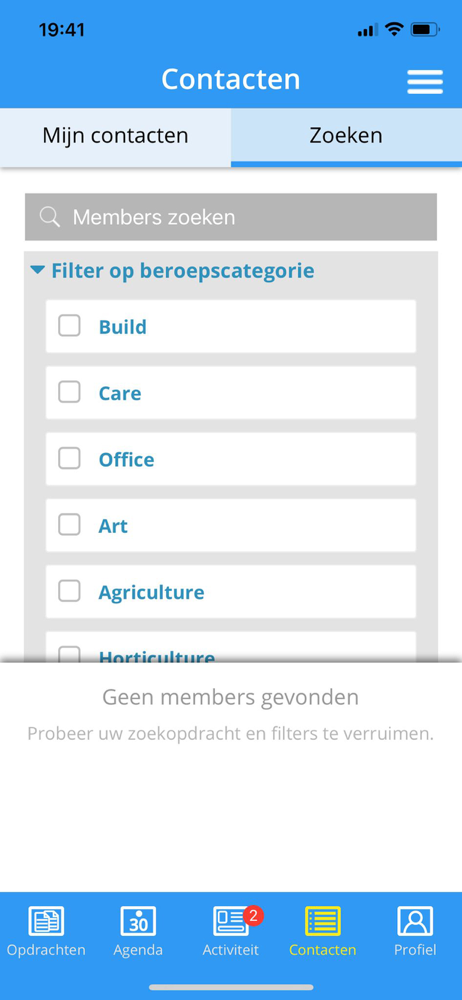Click the Office category label

126,460
